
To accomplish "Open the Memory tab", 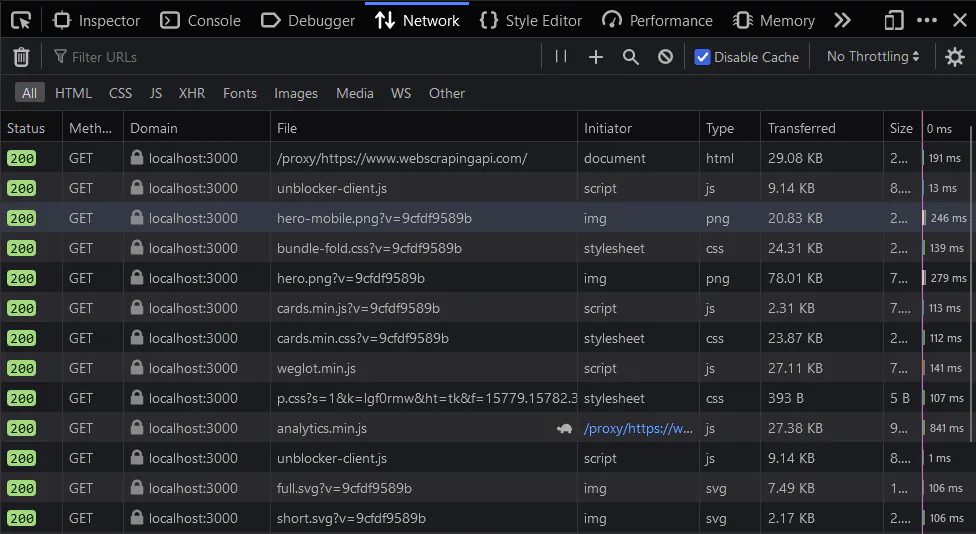I will coord(774,21).
